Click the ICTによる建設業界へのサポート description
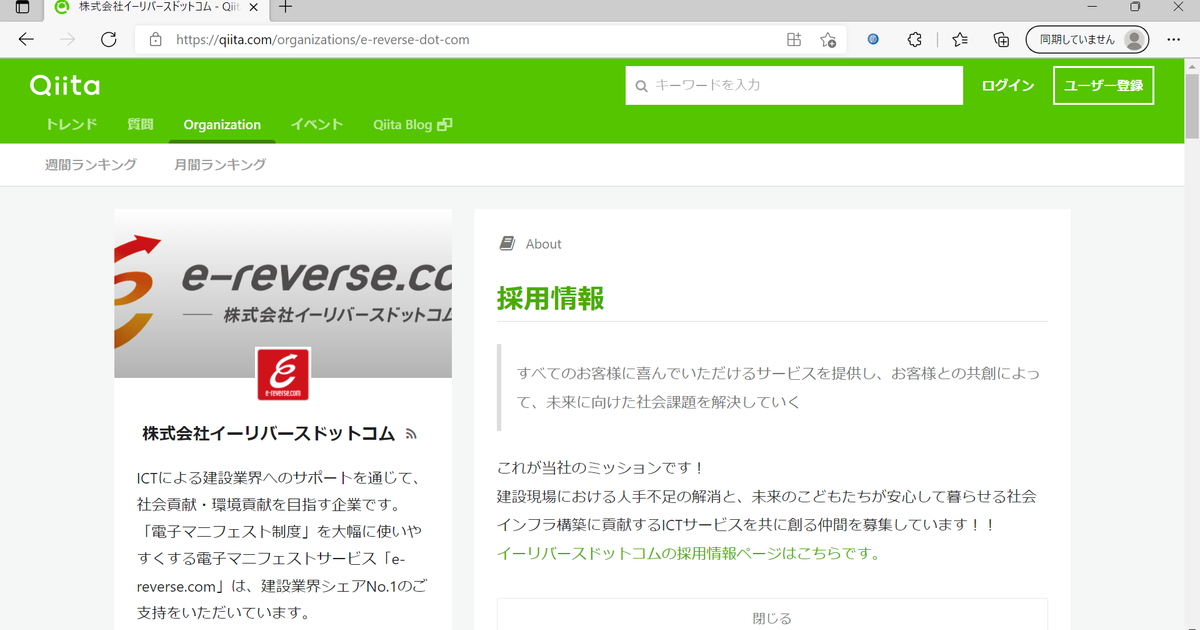This screenshot has height=630, width=1200. click(x=283, y=545)
